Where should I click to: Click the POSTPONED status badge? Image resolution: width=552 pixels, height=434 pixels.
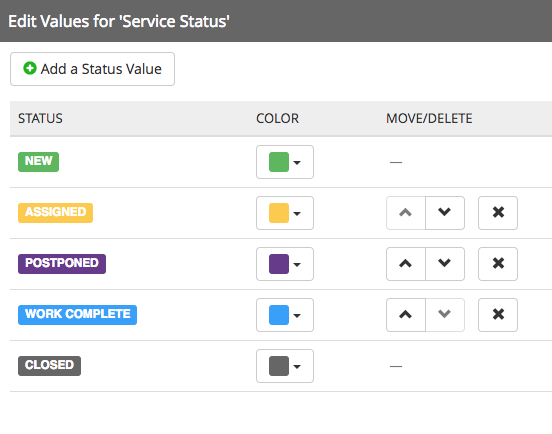pyautogui.click(x=62, y=264)
